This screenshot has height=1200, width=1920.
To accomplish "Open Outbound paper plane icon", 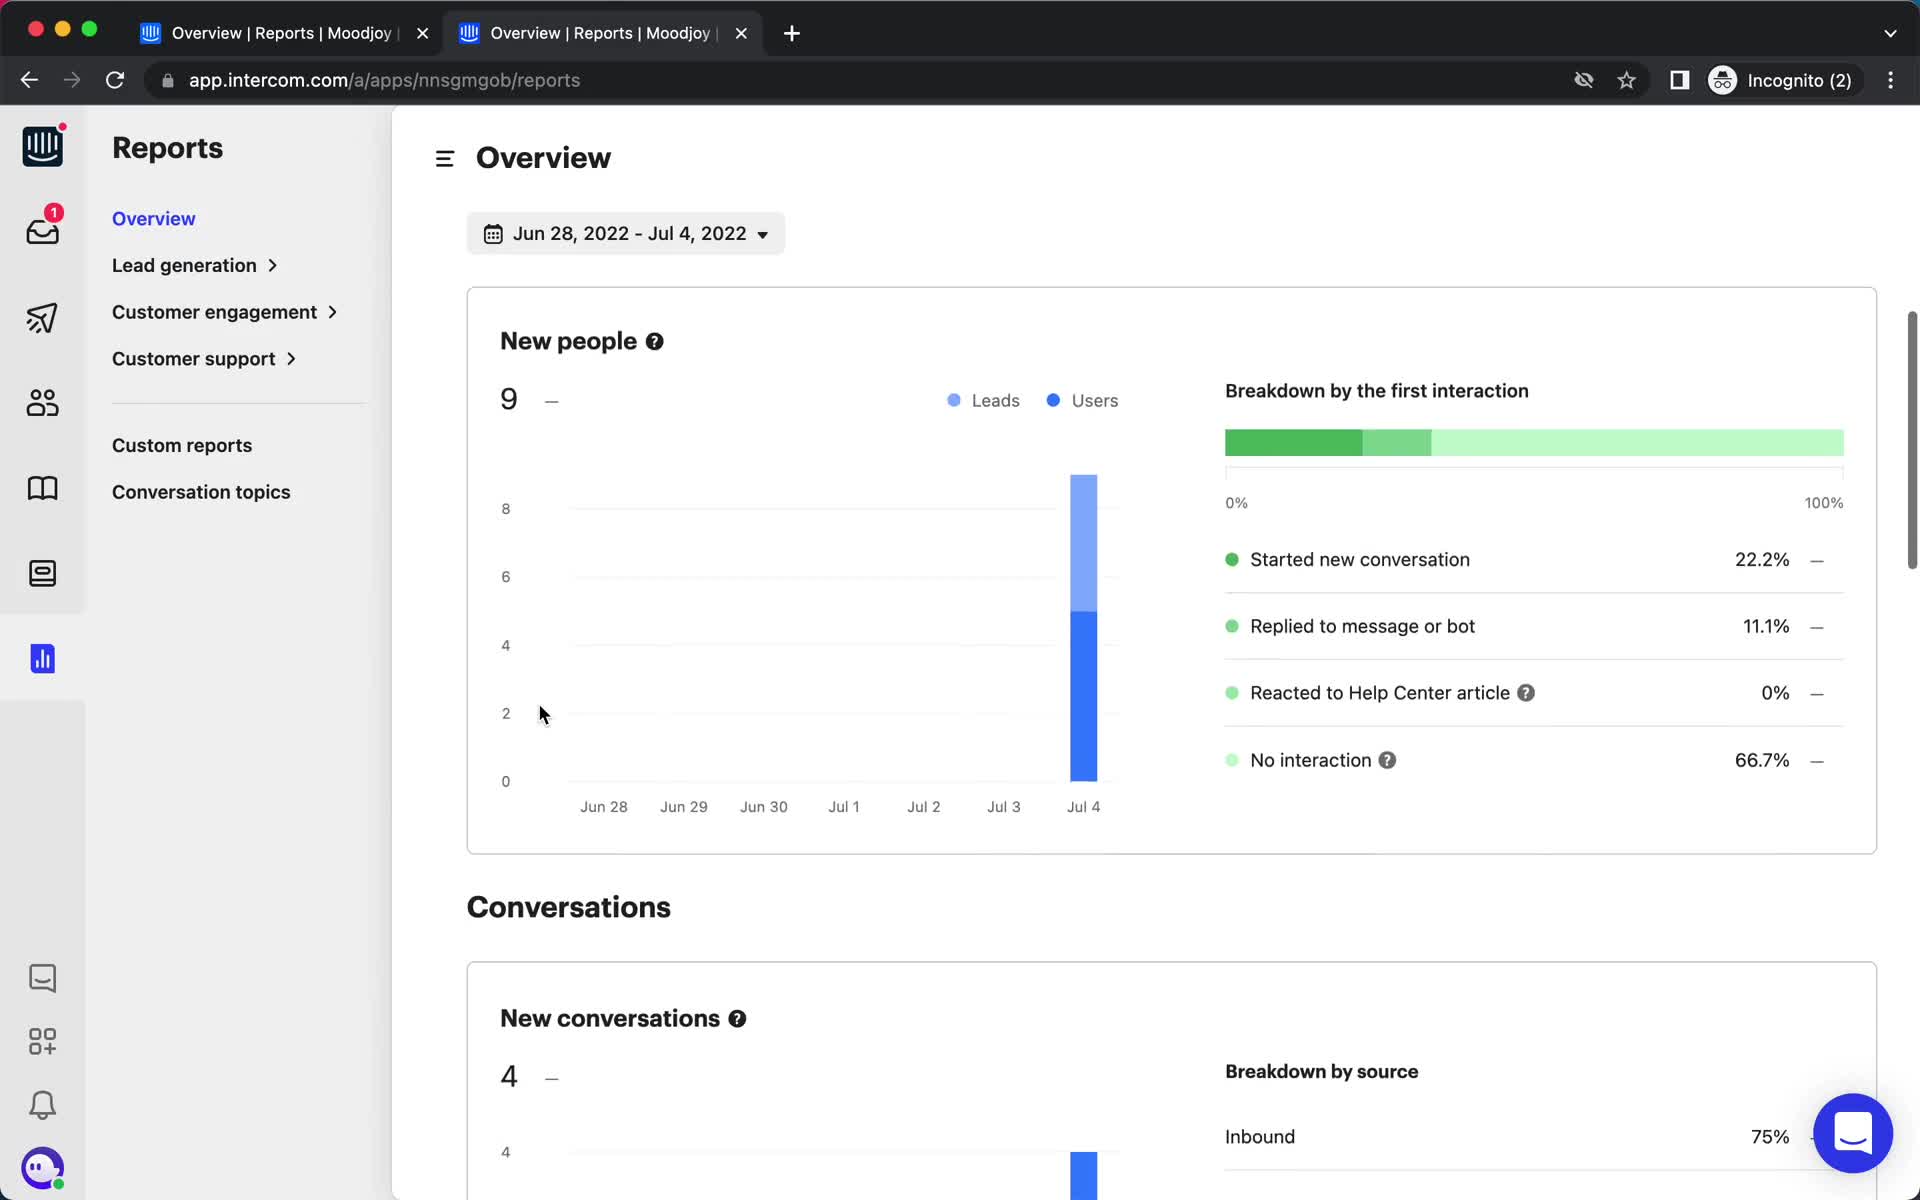I will coord(42,318).
